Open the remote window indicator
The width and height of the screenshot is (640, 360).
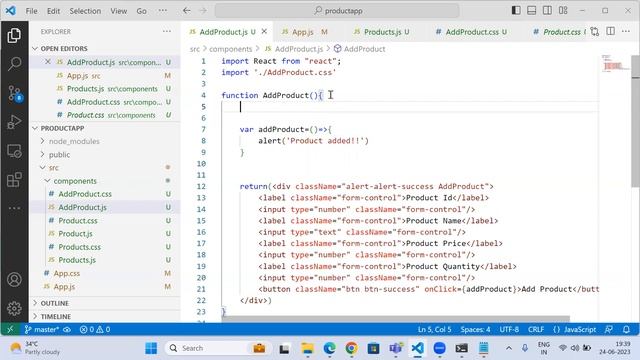(x=10, y=329)
